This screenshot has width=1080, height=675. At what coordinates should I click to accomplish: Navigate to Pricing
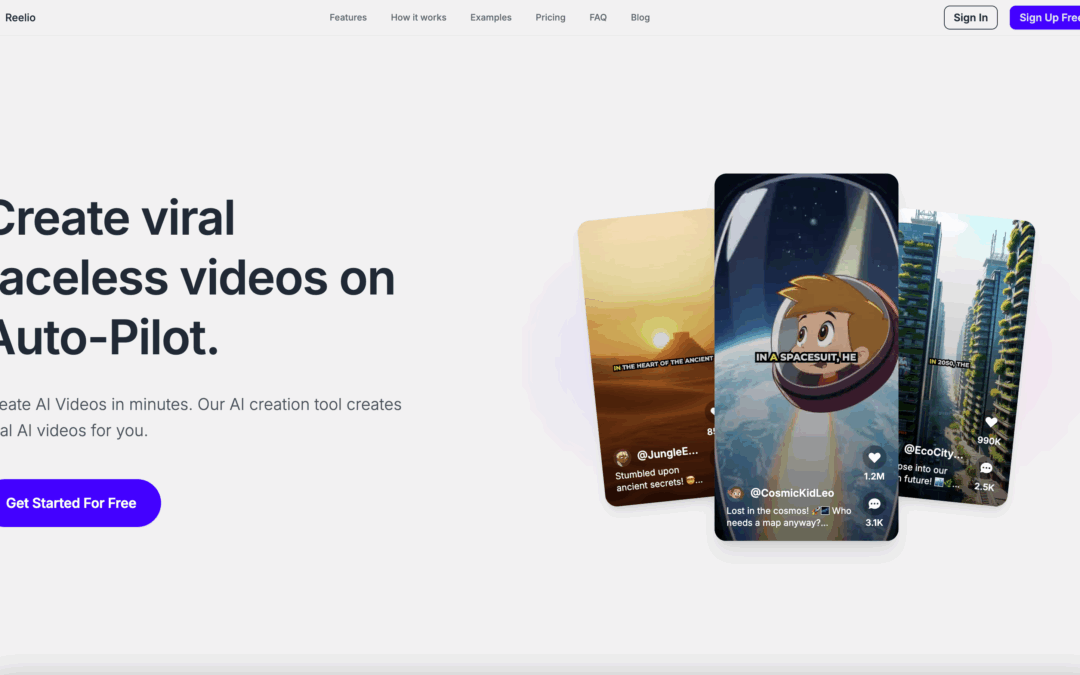point(550,17)
